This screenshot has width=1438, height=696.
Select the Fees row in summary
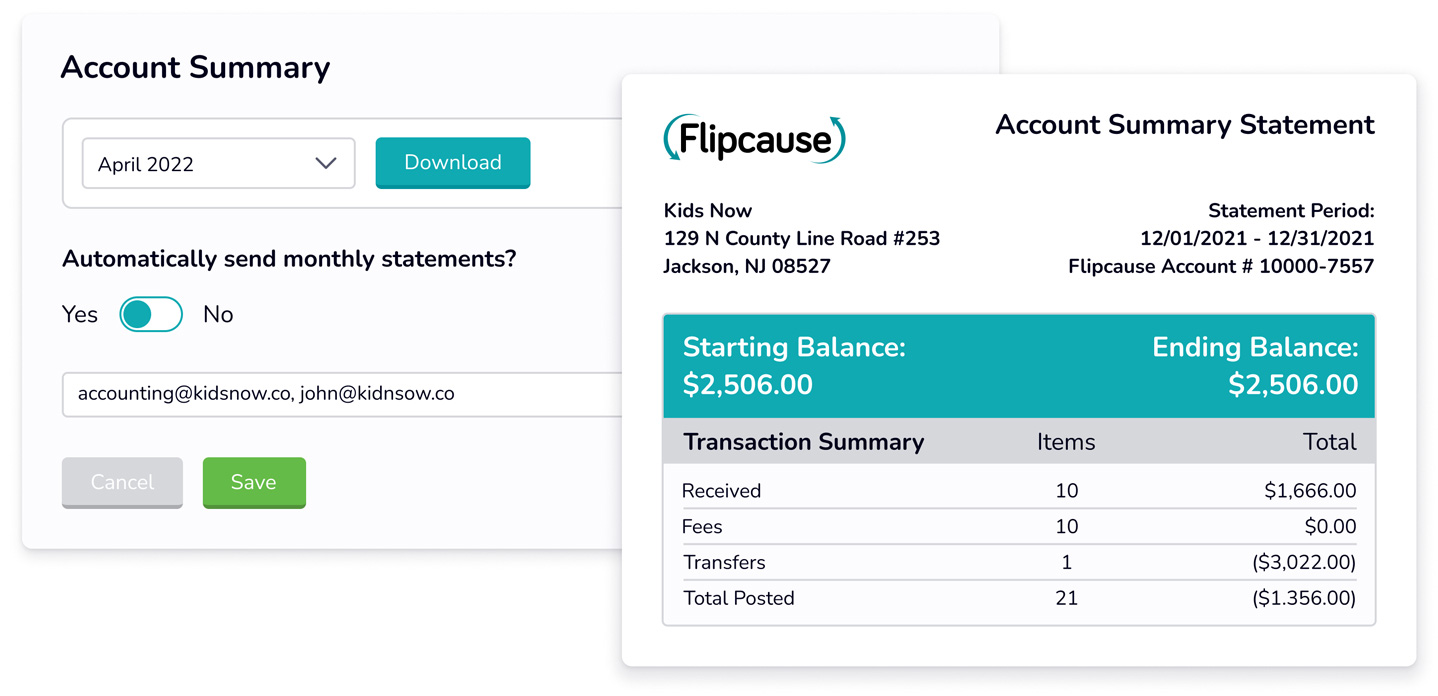tap(1019, 527)
